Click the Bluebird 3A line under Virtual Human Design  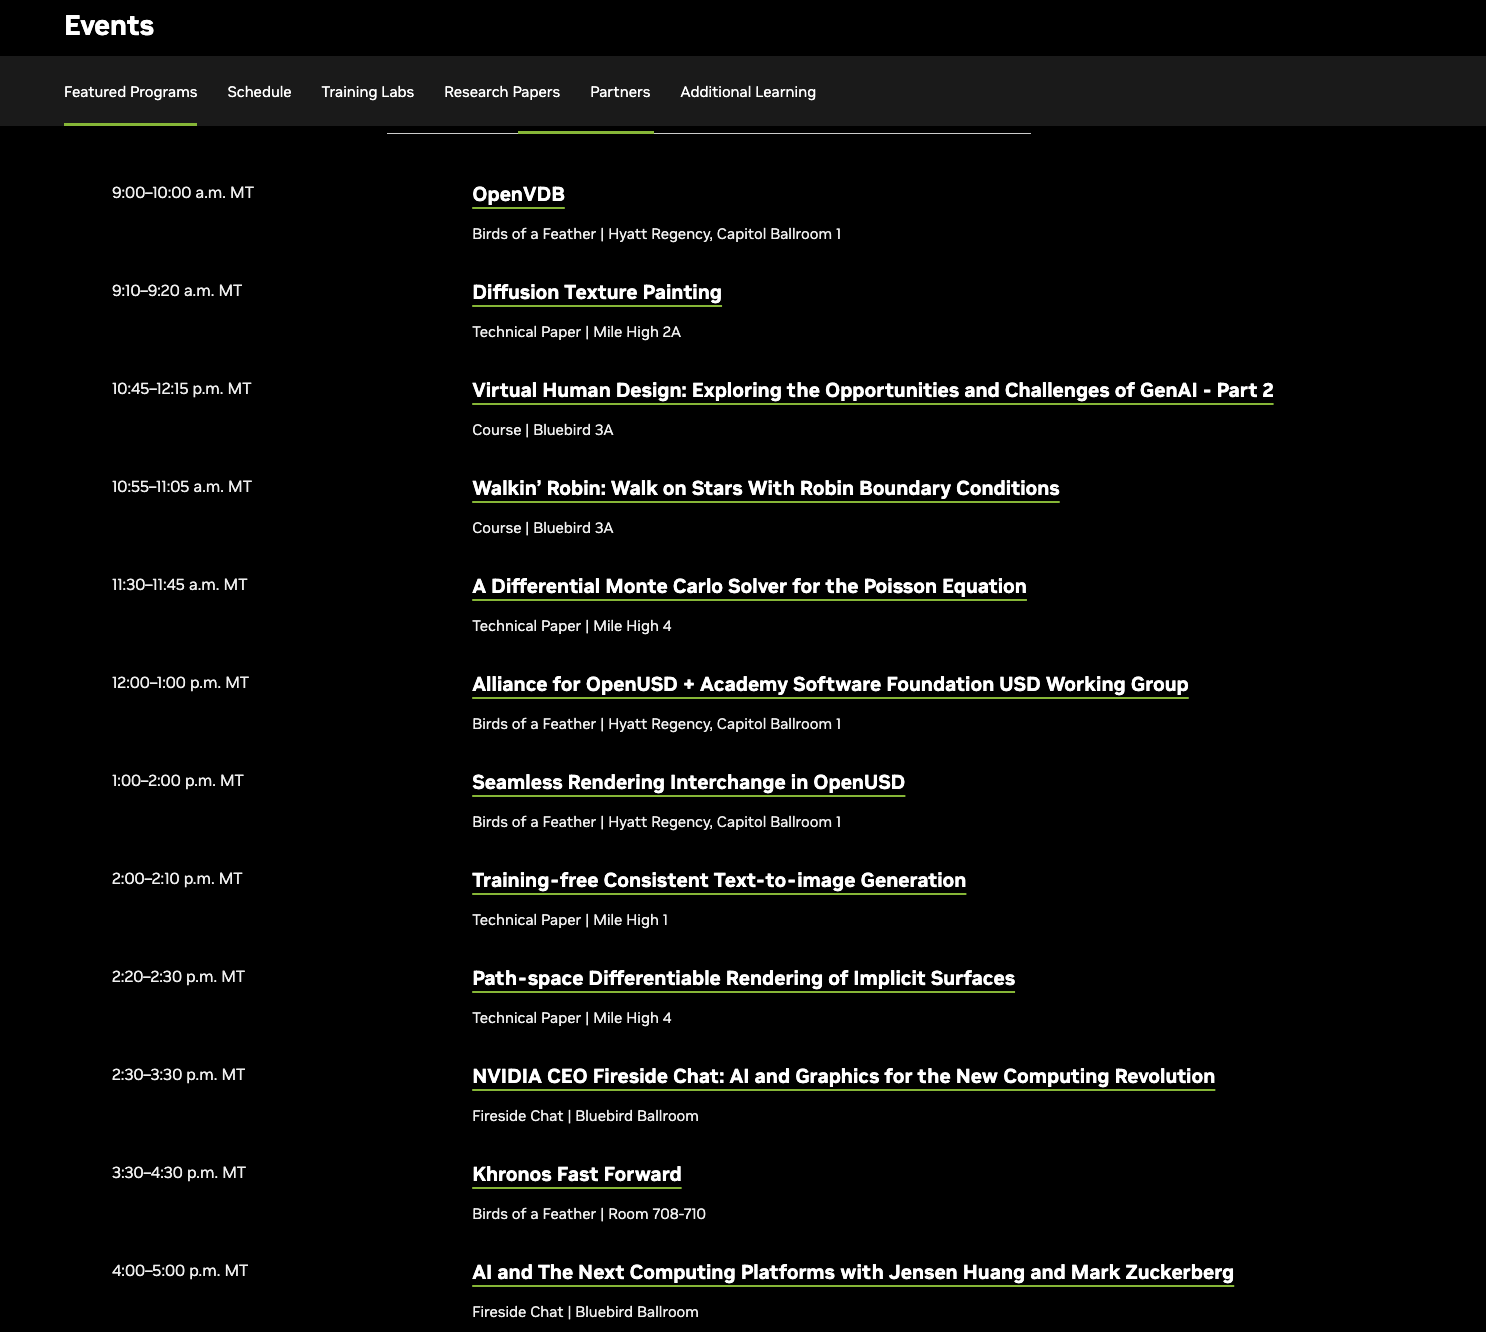pos(543,430)
